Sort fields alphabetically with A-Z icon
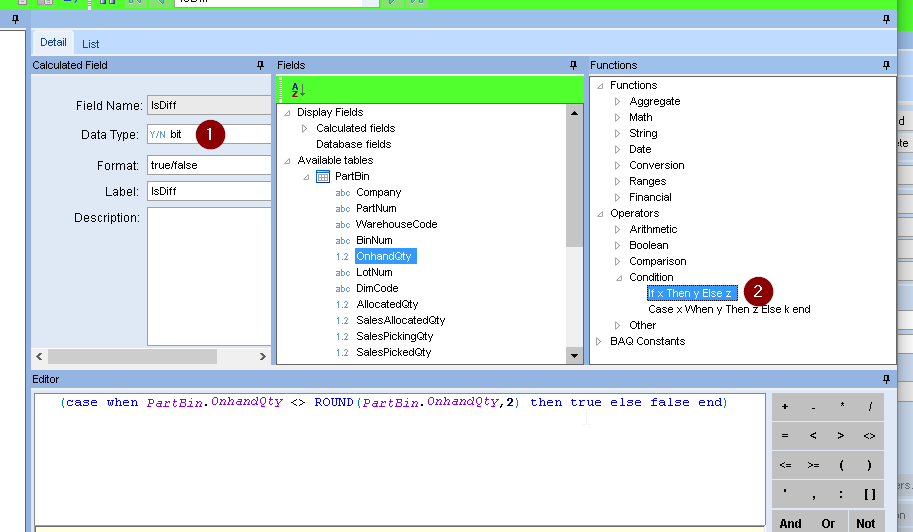Image resolution: width=913 pixels, height=532 pixels. [x=298, y=90]
